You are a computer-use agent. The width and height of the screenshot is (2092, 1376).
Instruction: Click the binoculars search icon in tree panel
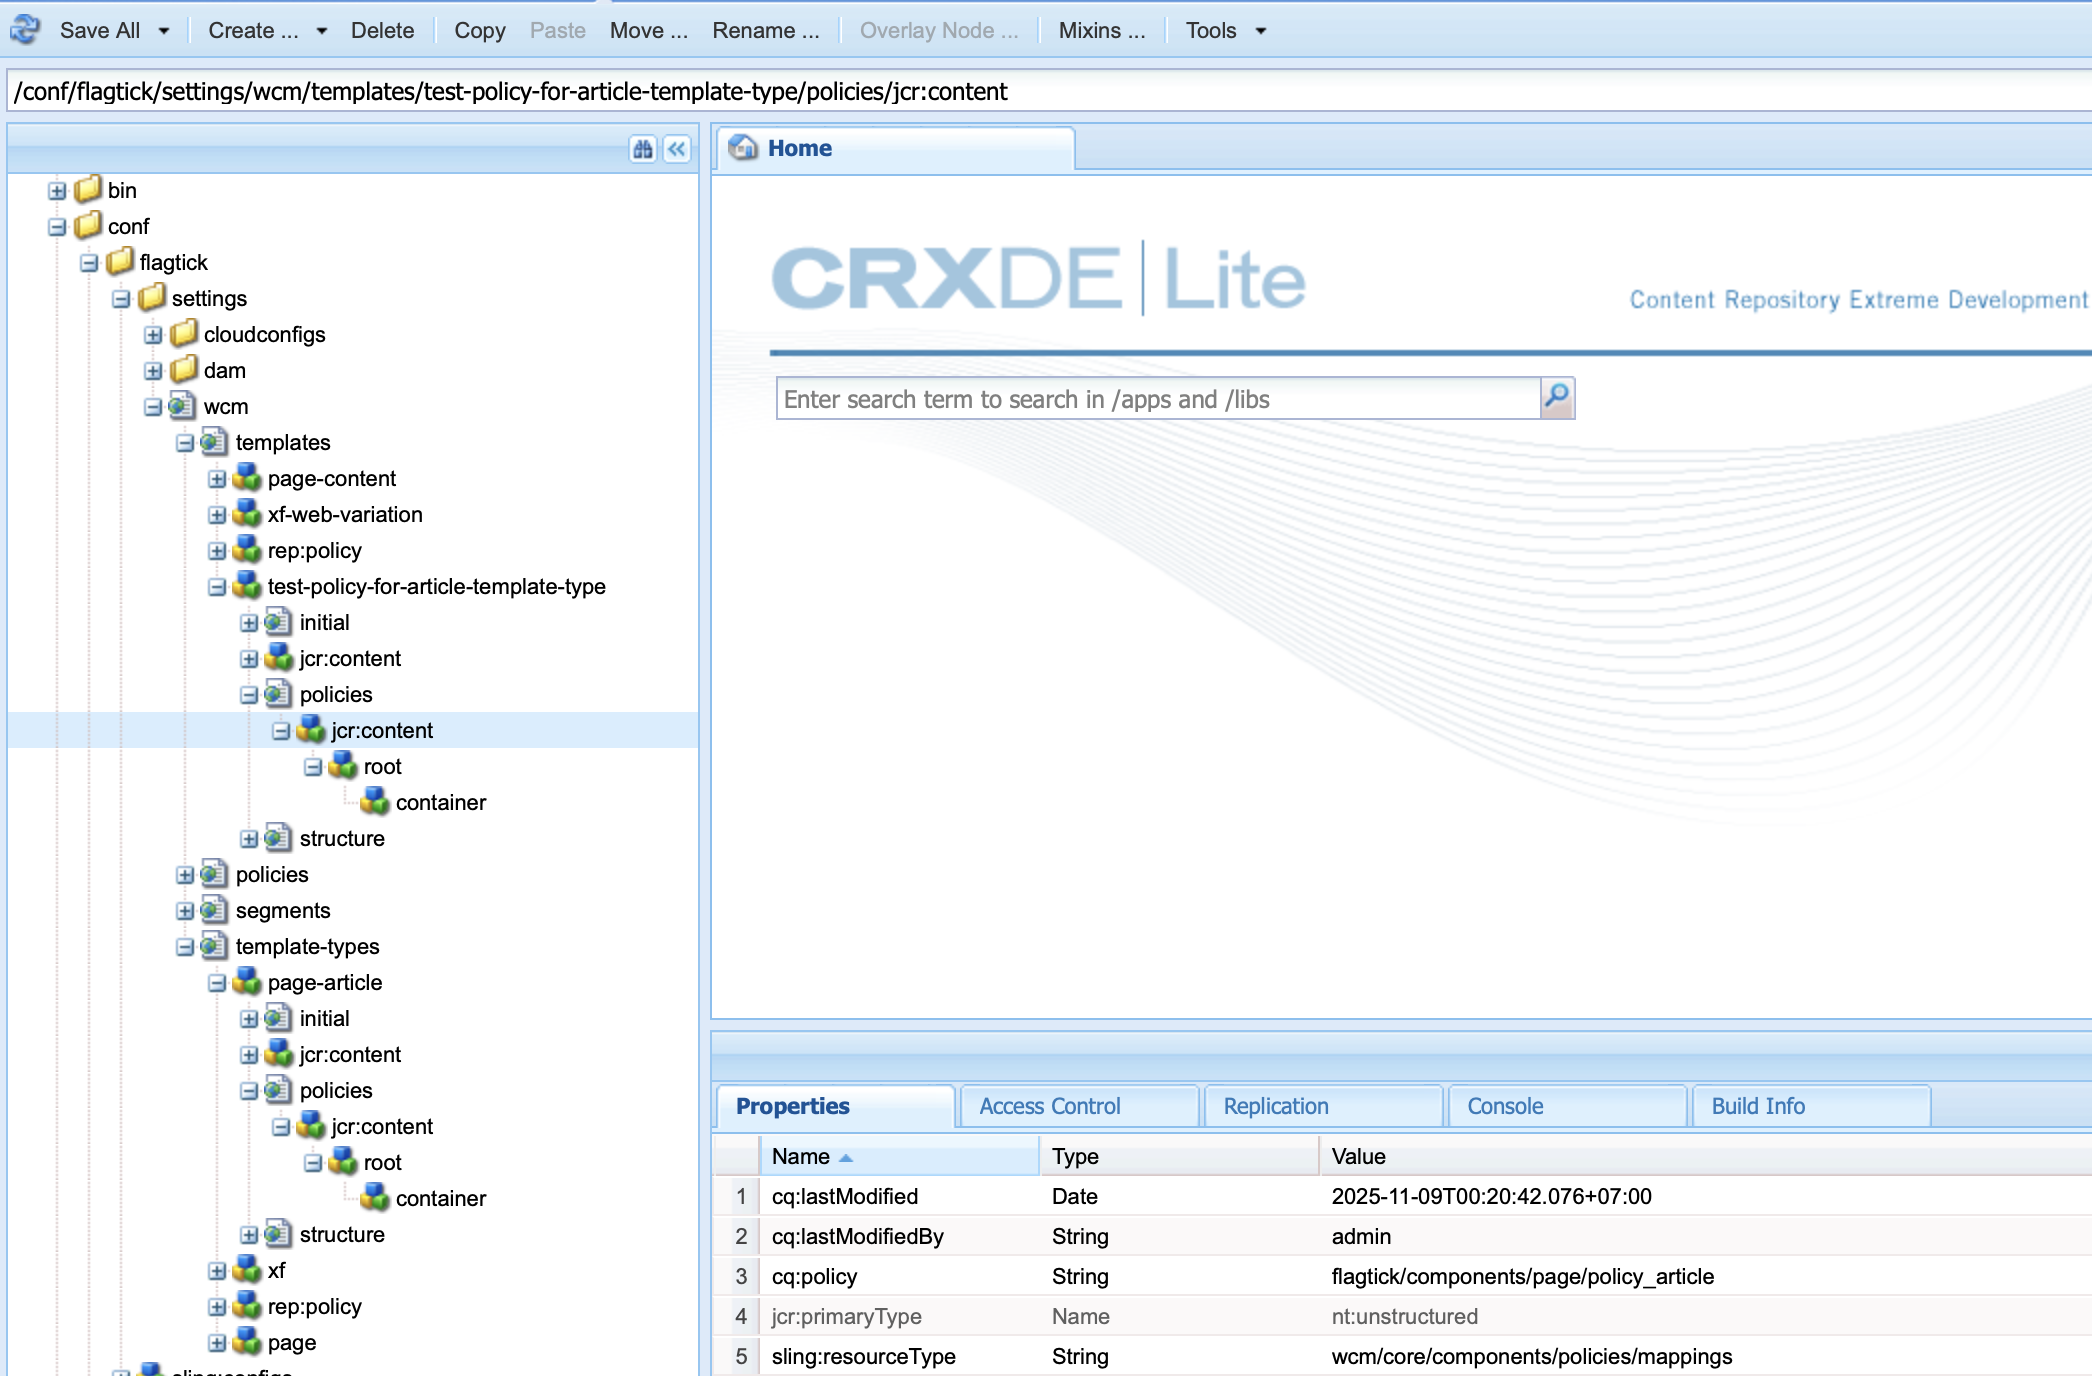642,149
